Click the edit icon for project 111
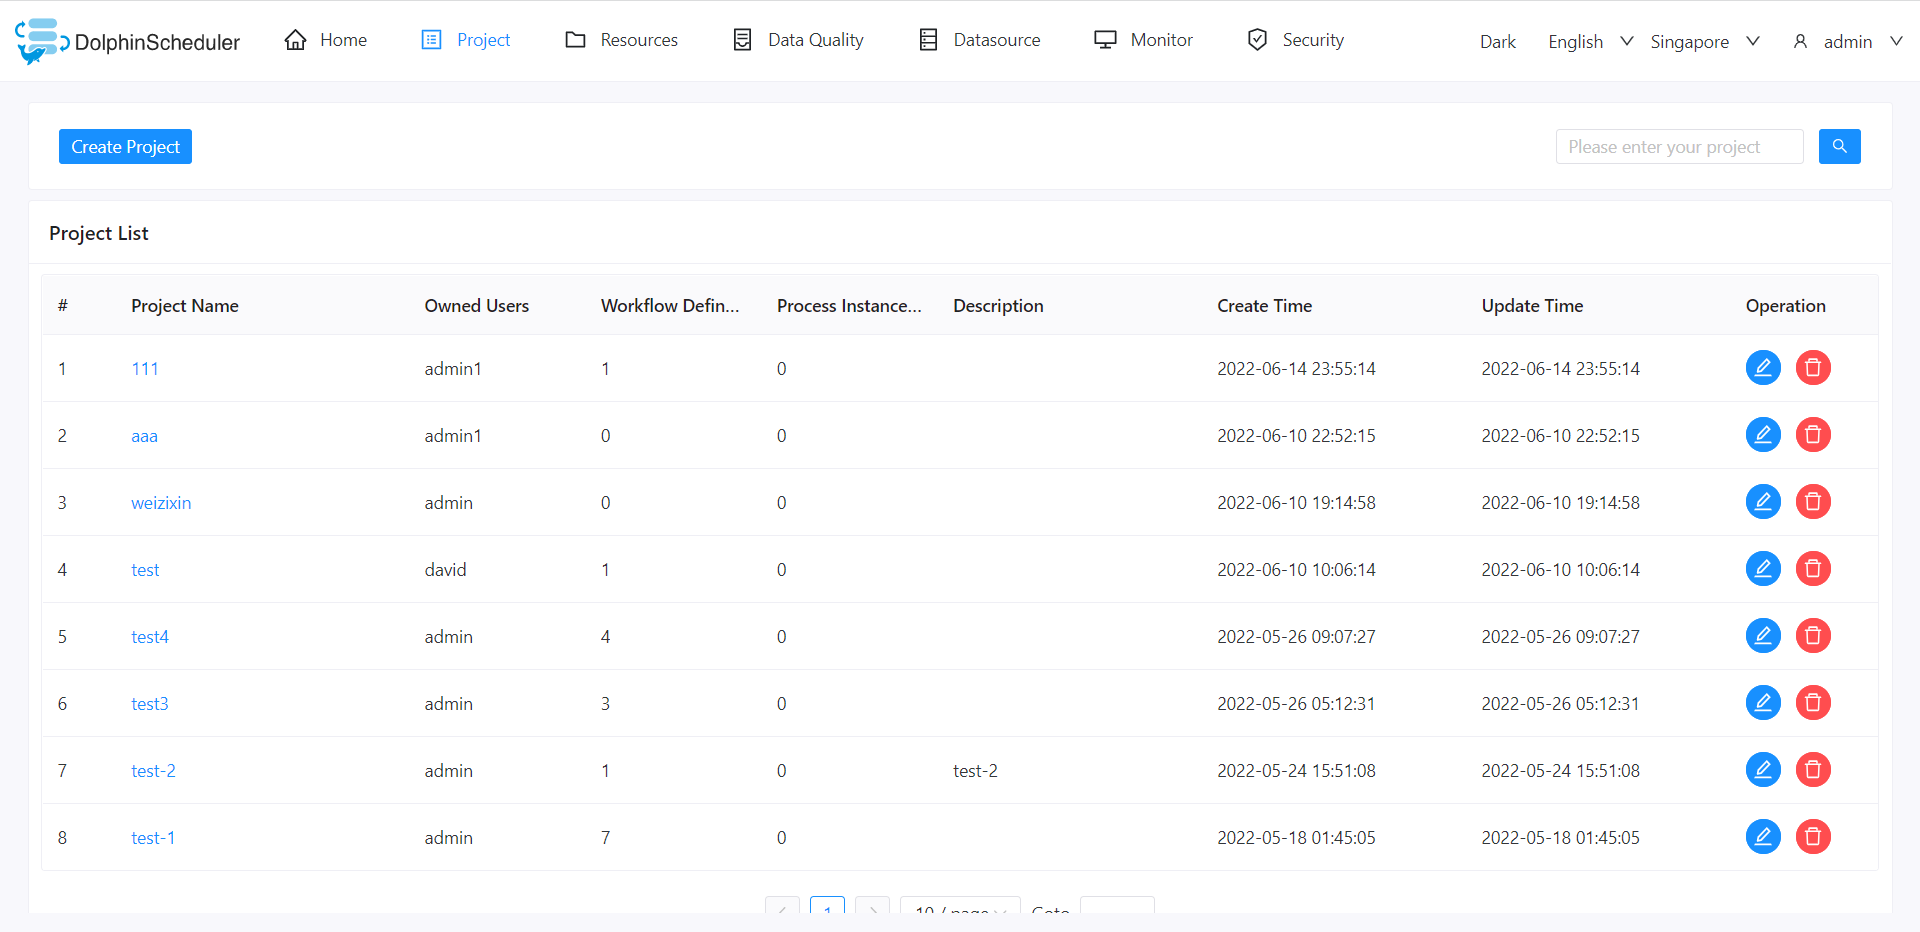The height and width of the screenshot is (932, 1920). [1763, 368]
